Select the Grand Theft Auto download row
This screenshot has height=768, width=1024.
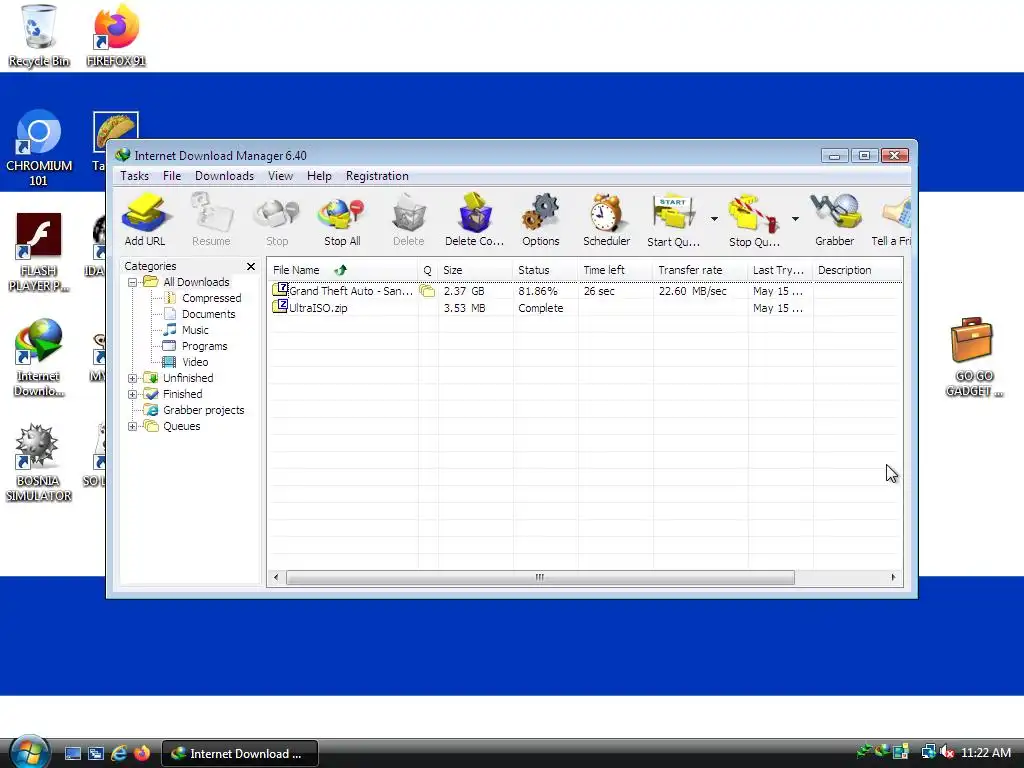tap(584, 291)
